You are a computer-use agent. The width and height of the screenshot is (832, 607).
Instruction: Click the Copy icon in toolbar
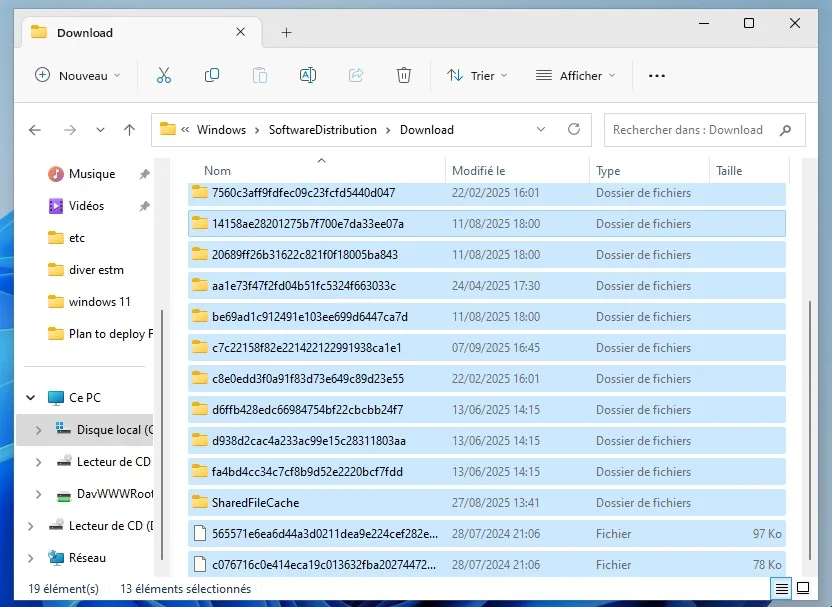pyautogui.click(x=212, y=75)
